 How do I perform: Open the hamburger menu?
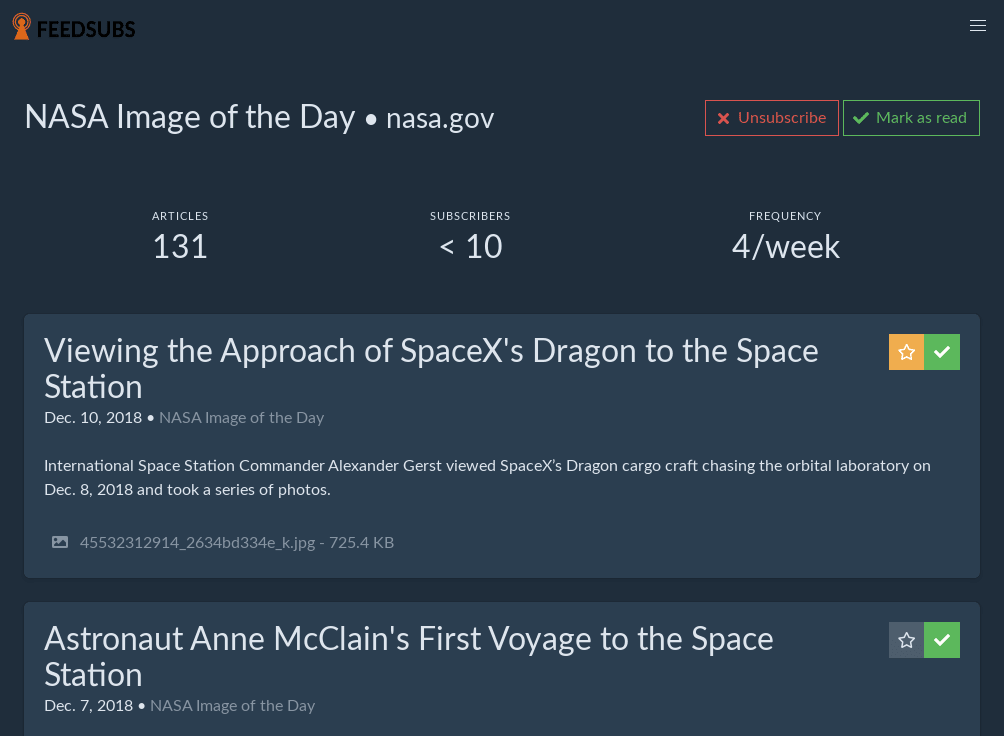coord(978,26)
